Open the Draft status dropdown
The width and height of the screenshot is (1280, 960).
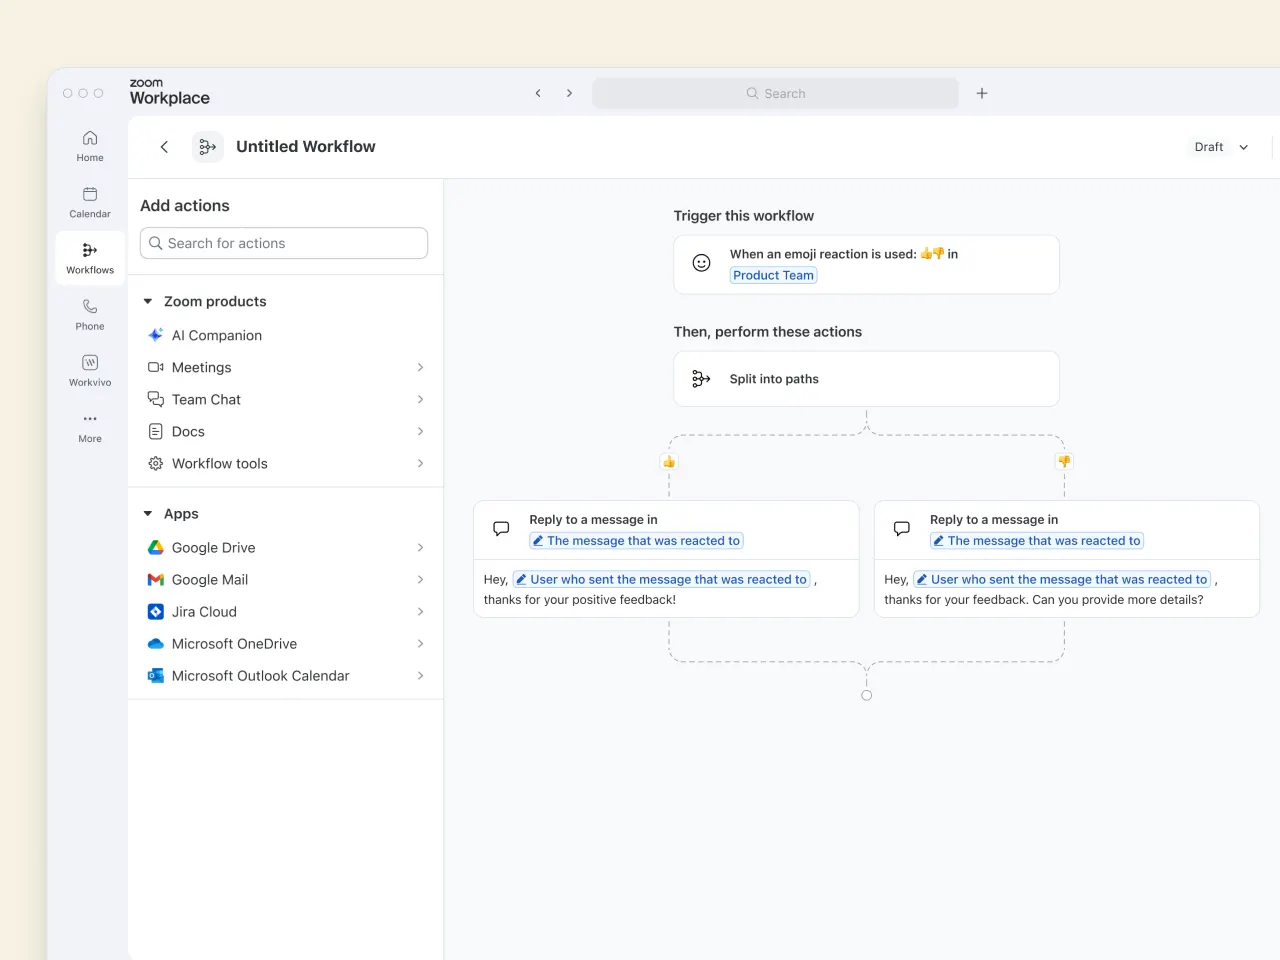[x=1221, y=147]
